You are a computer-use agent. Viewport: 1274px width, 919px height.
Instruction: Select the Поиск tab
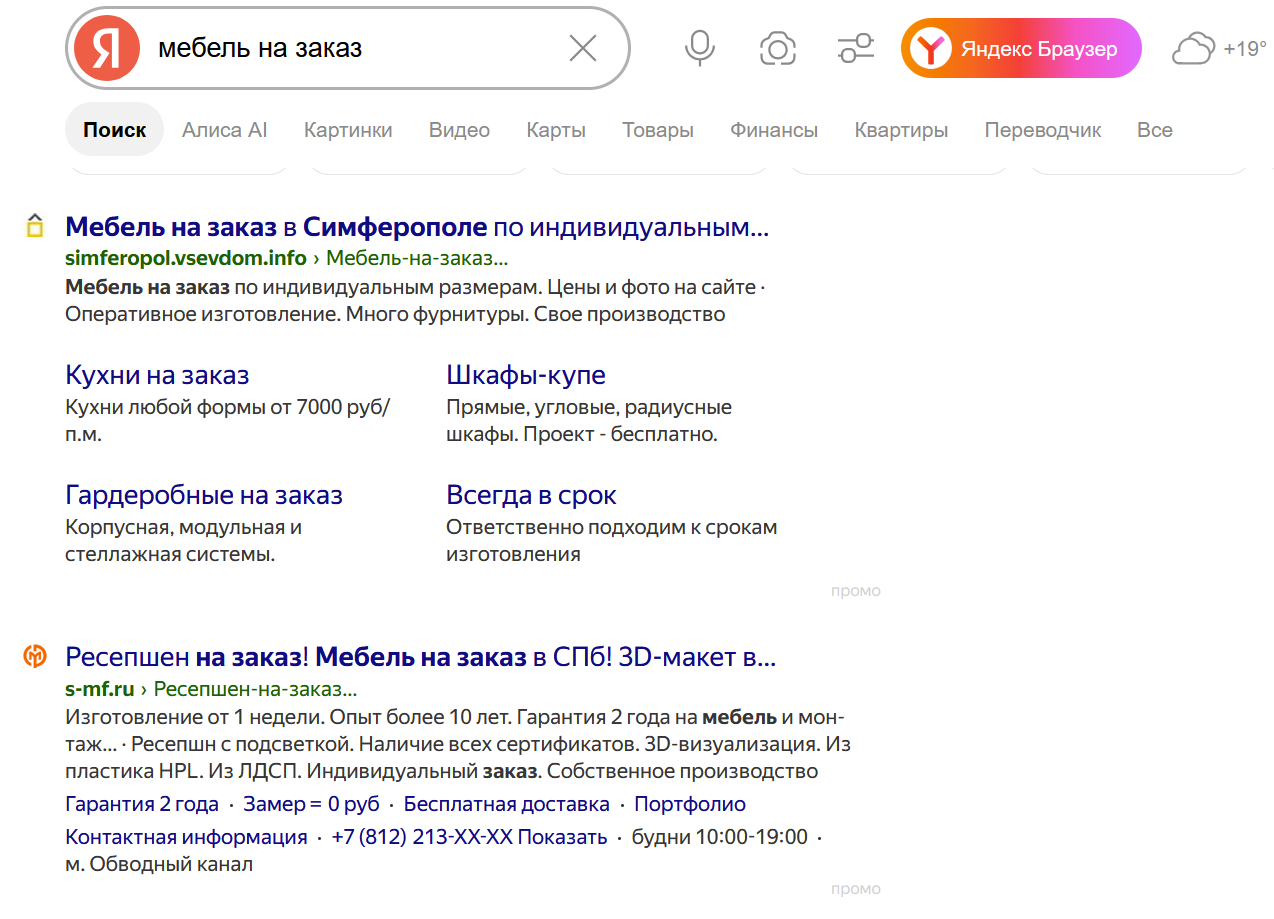click(x=115, y=130)
